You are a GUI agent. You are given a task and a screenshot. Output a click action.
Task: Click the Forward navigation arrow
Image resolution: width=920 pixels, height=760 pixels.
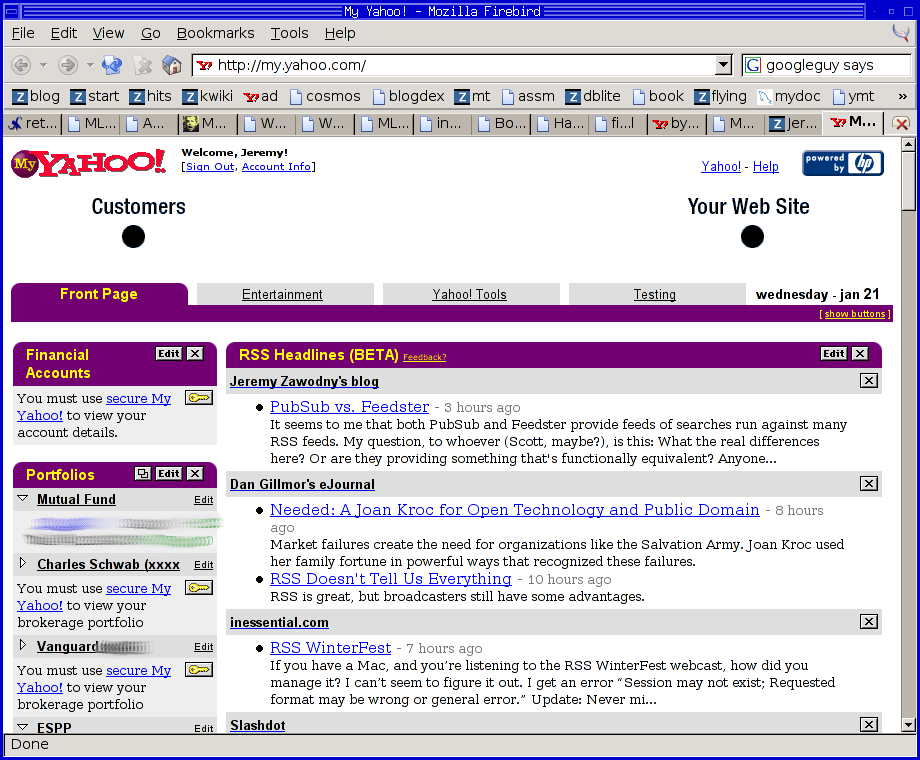68,65
